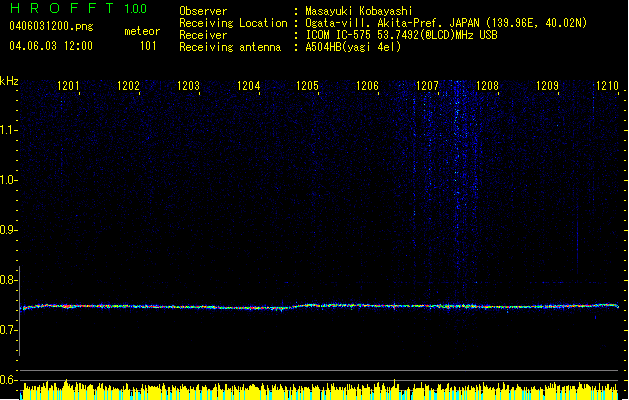This screenshot has height=400, width=629.
Task: Click antenna value A504HB(yagi 4el)
Action: click(x=353, y=47)
